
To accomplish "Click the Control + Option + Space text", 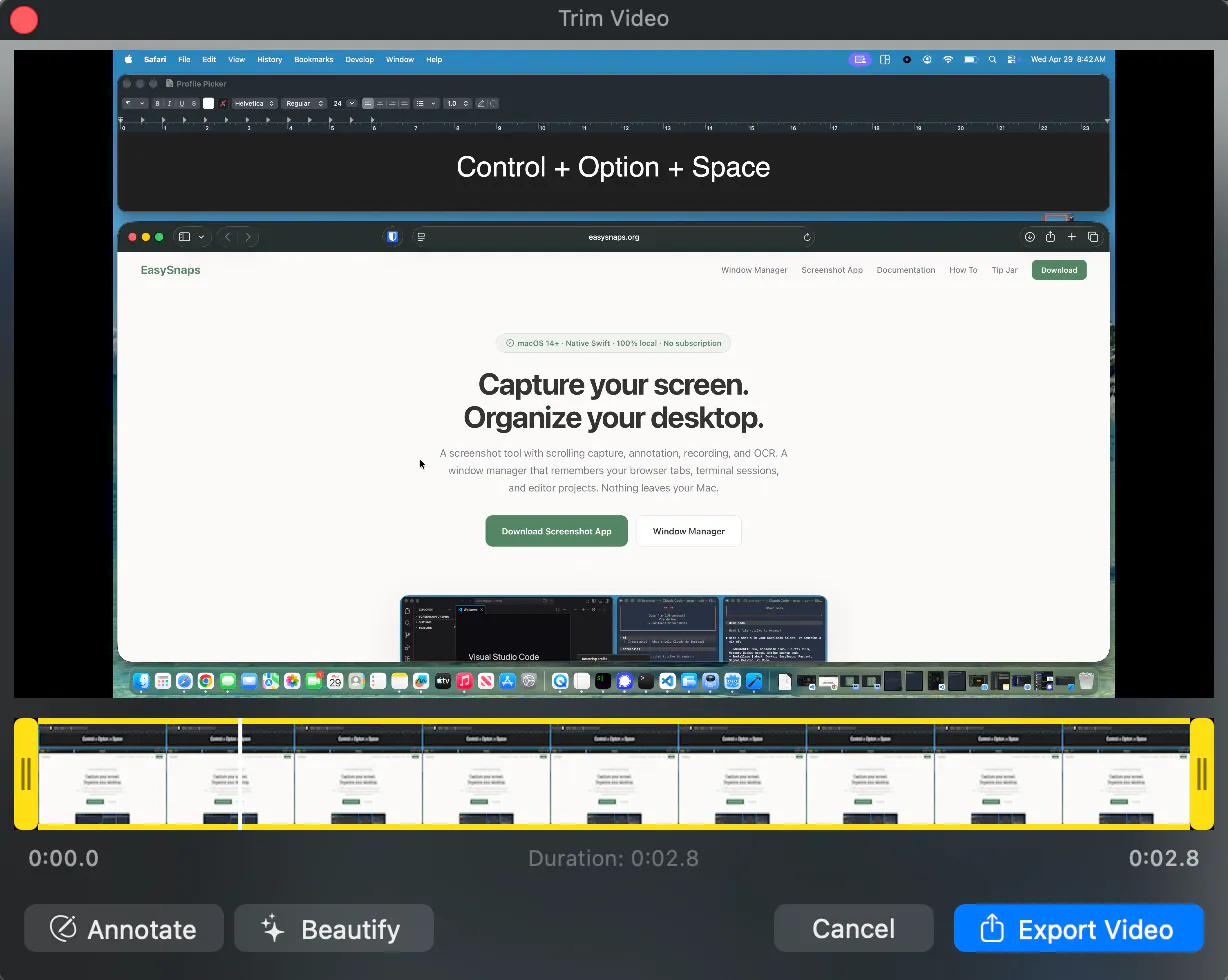I will pyautogui.click(x=613, y=167).
